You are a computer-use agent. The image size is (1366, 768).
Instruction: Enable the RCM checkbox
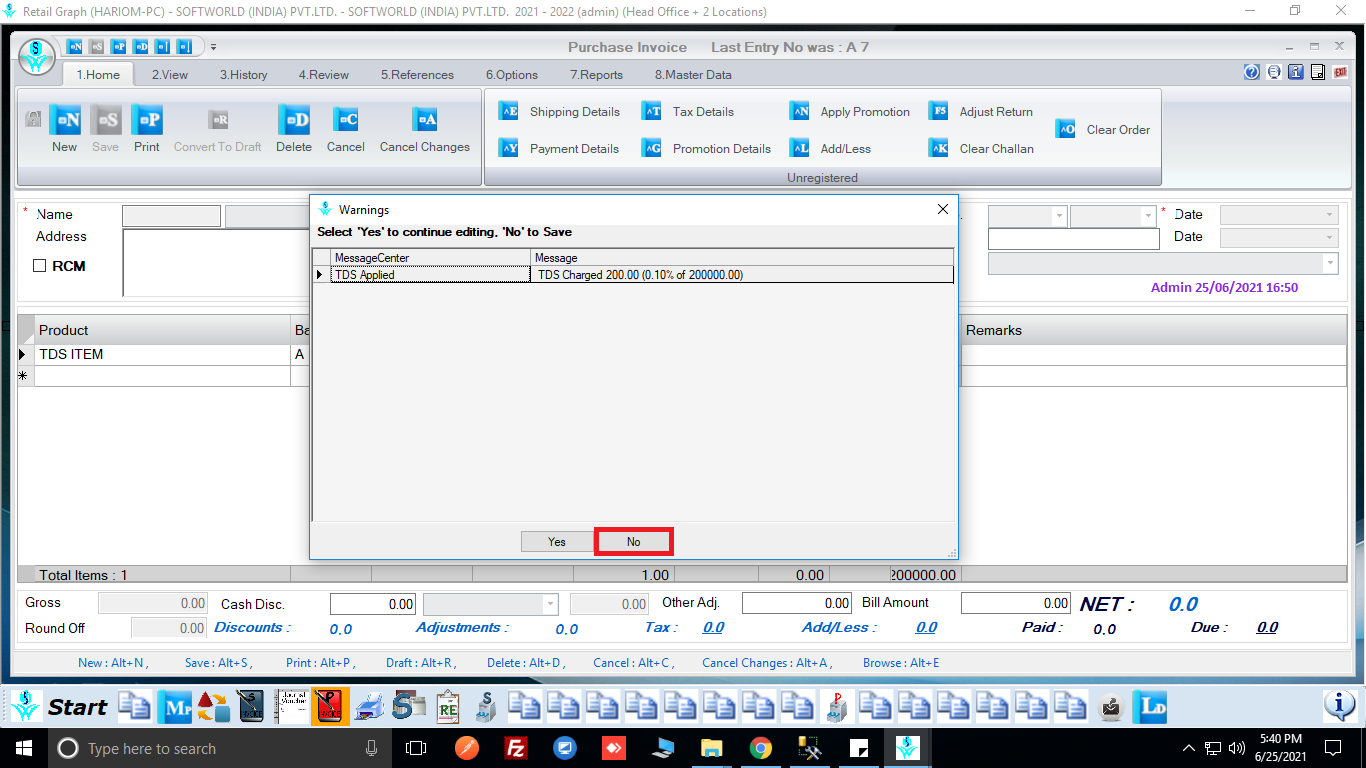[x=40, y=266]
